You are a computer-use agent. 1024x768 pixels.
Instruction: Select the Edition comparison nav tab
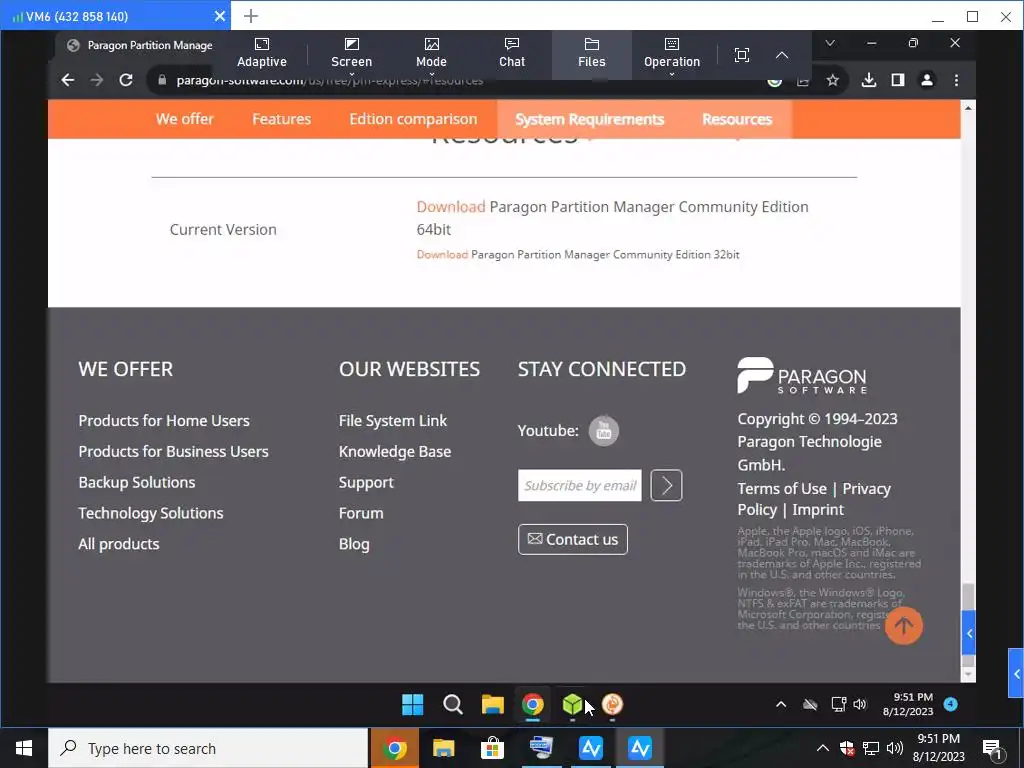[x=413, y=119]
